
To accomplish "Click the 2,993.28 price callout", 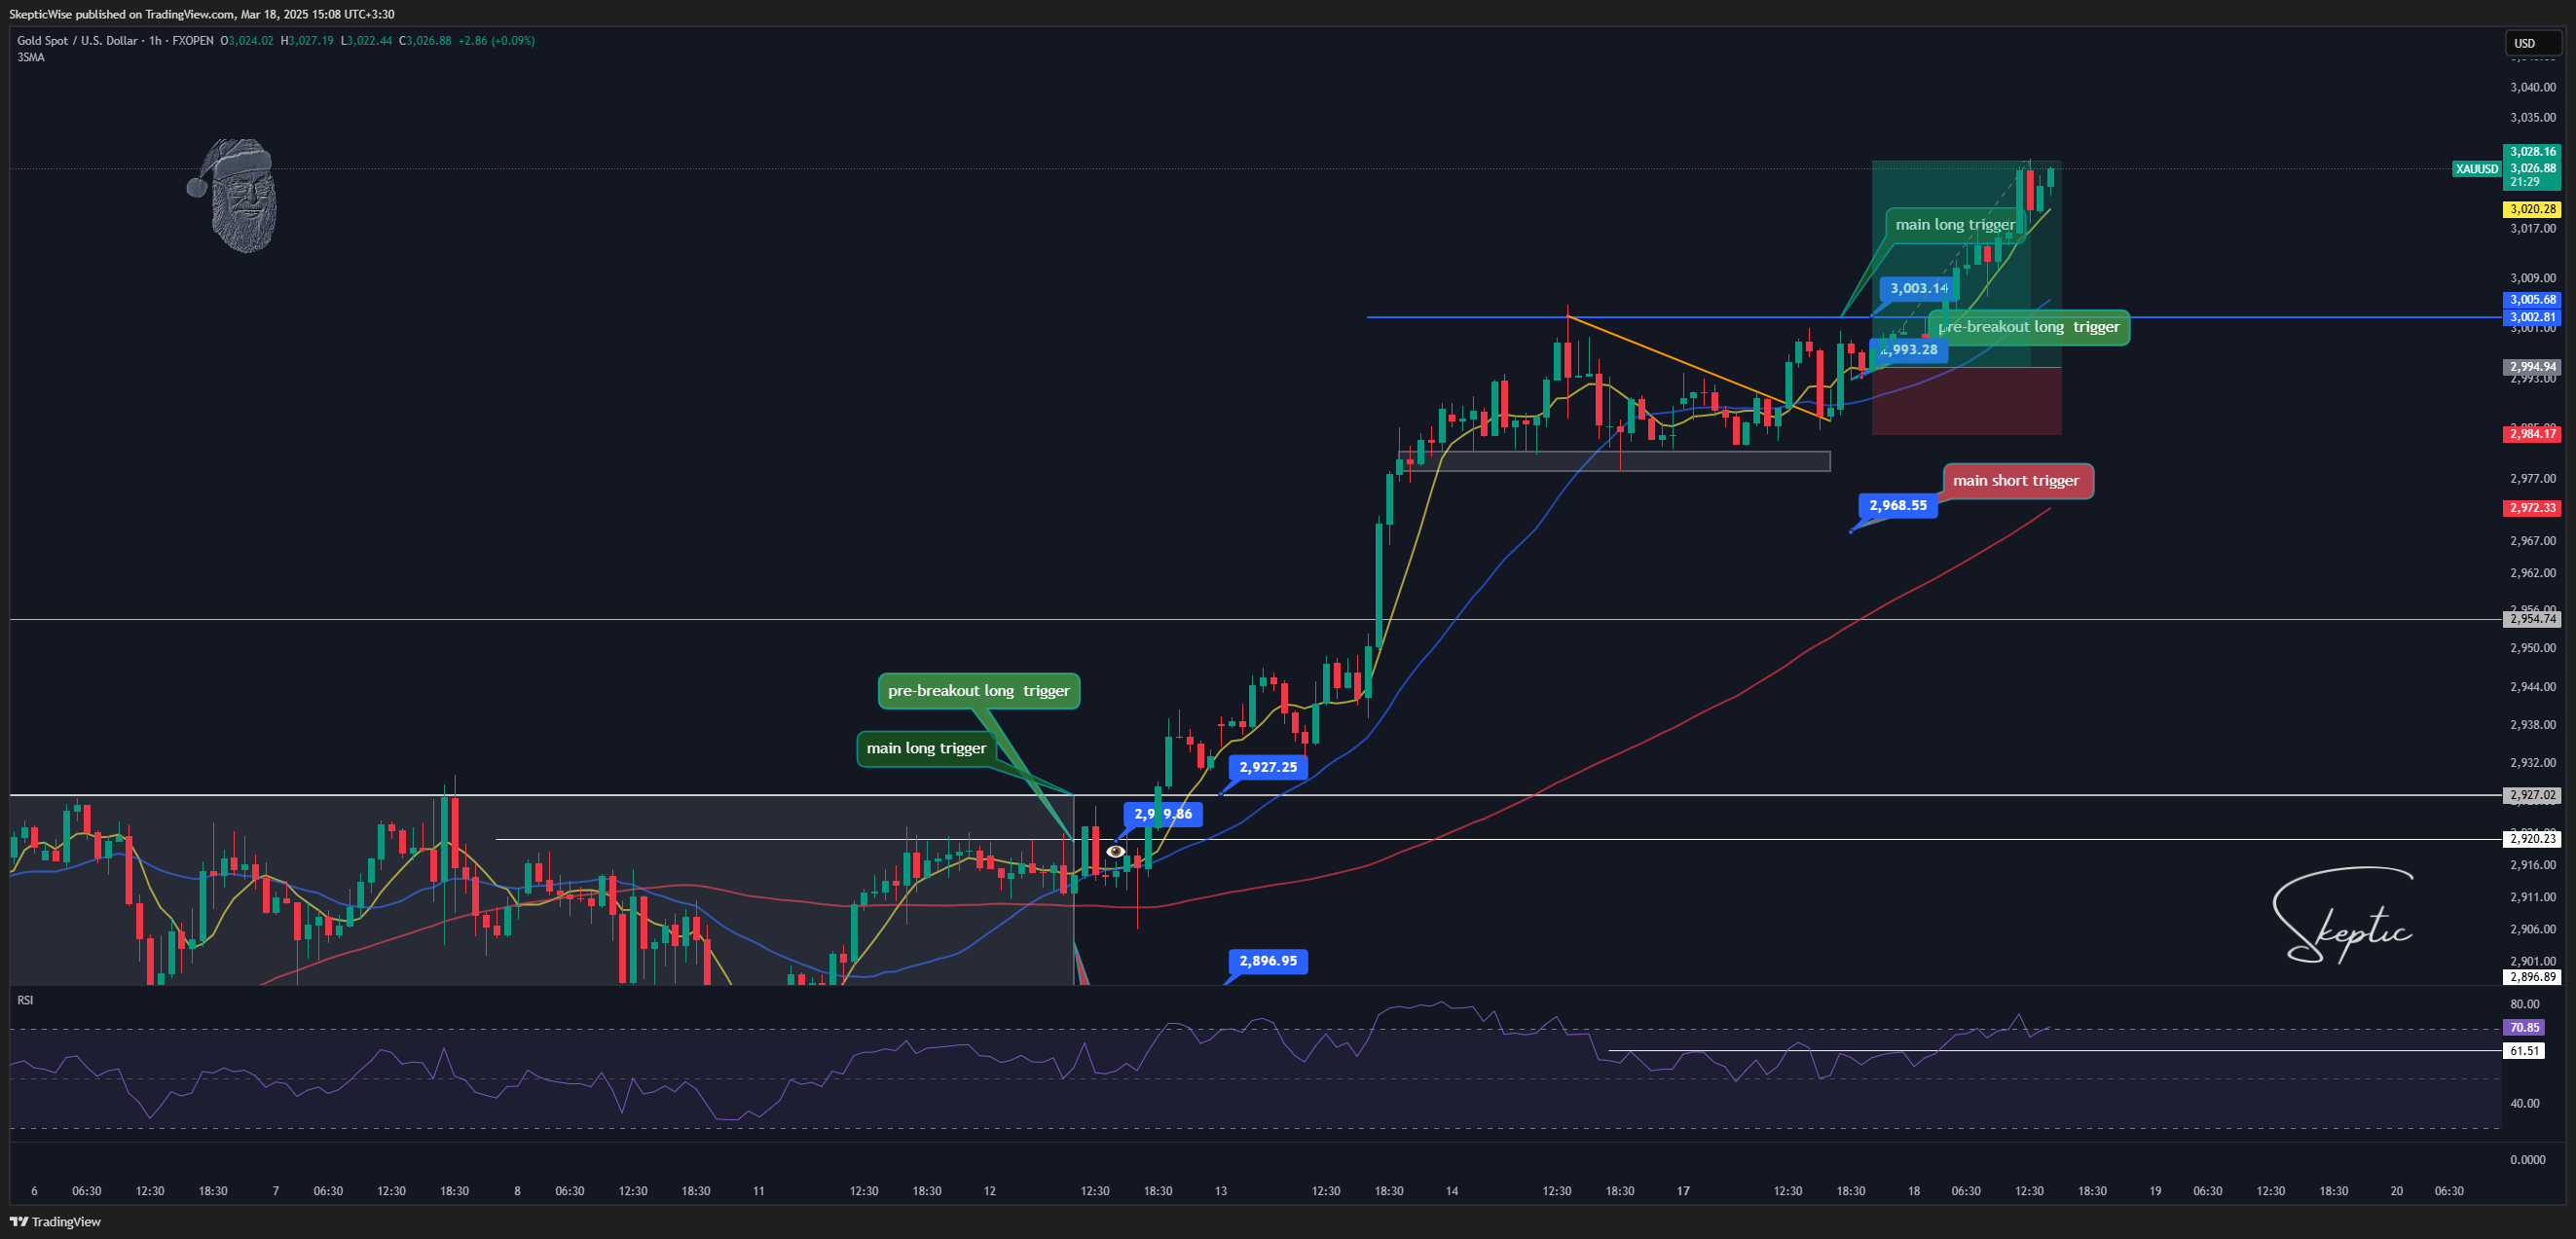I will click(x=1908, y=350).
